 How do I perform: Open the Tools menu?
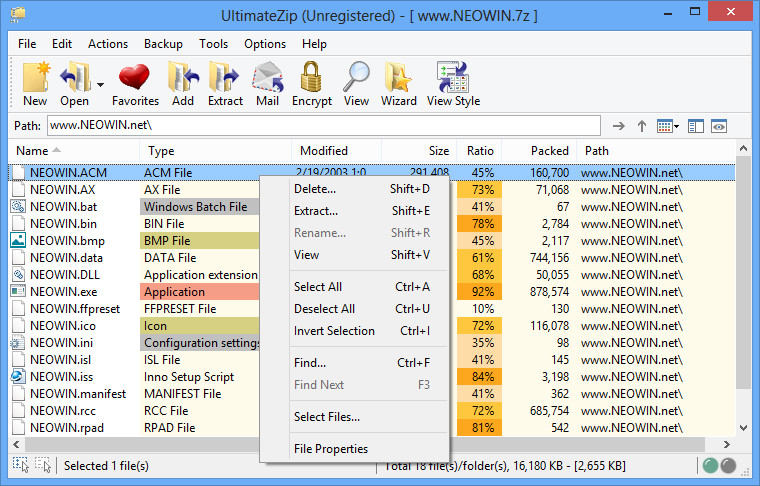coord(213,44)
